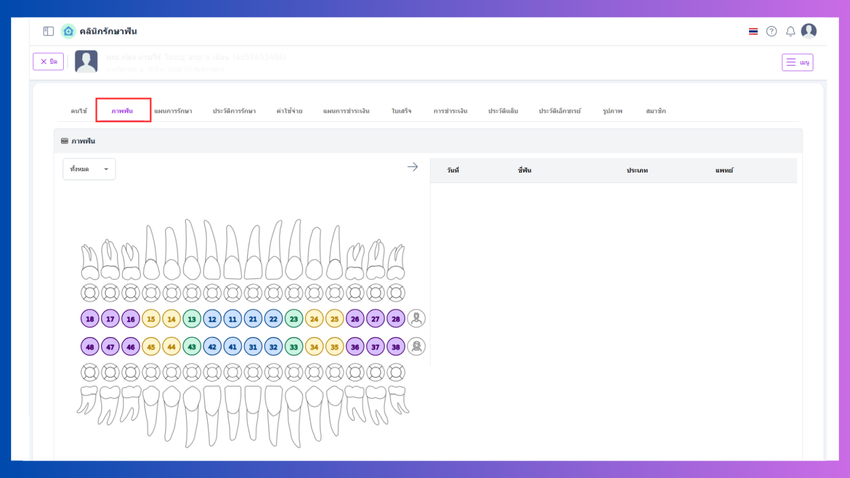Select lower tooth number 44
The image size is (850, 478).
(171, 346)
